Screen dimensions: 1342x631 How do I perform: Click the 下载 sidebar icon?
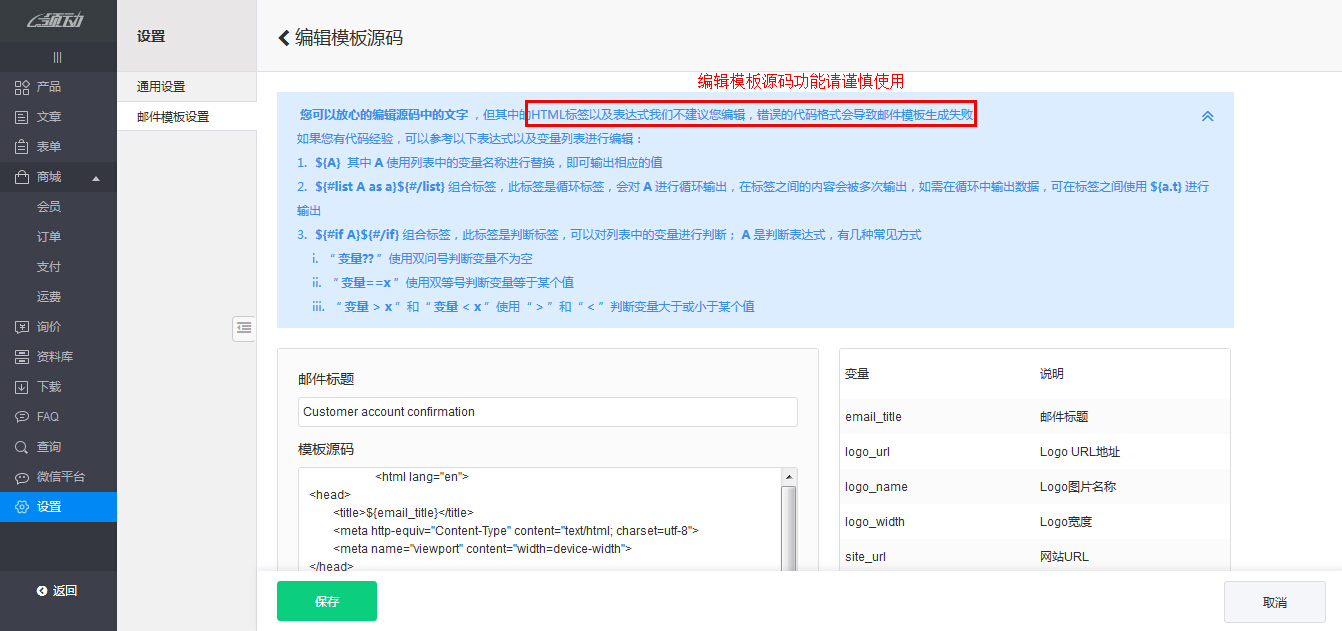(x=22, y=386)
